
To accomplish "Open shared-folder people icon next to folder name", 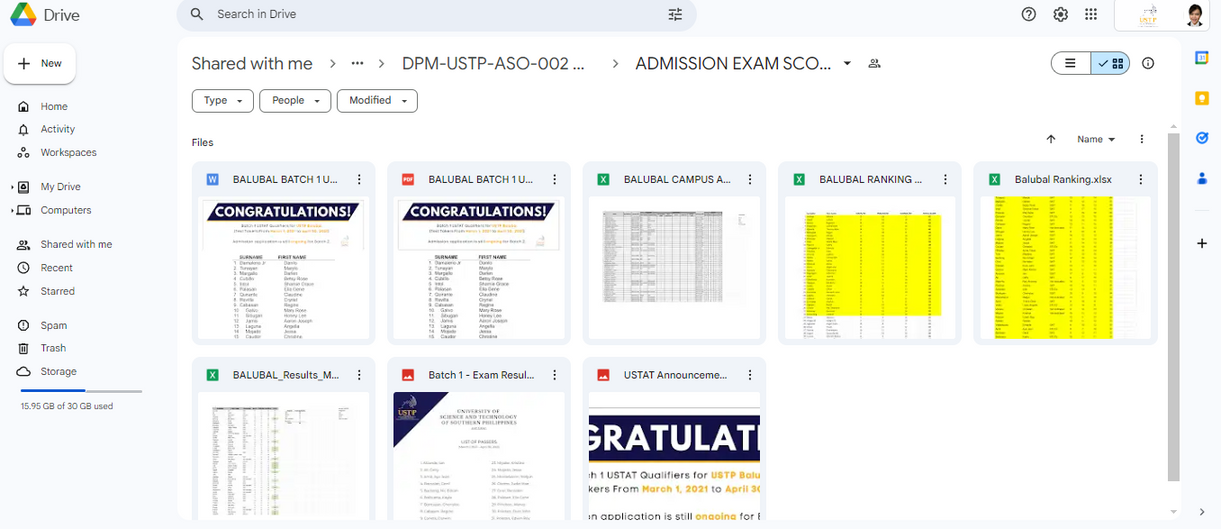I will (x=875, y=63).
